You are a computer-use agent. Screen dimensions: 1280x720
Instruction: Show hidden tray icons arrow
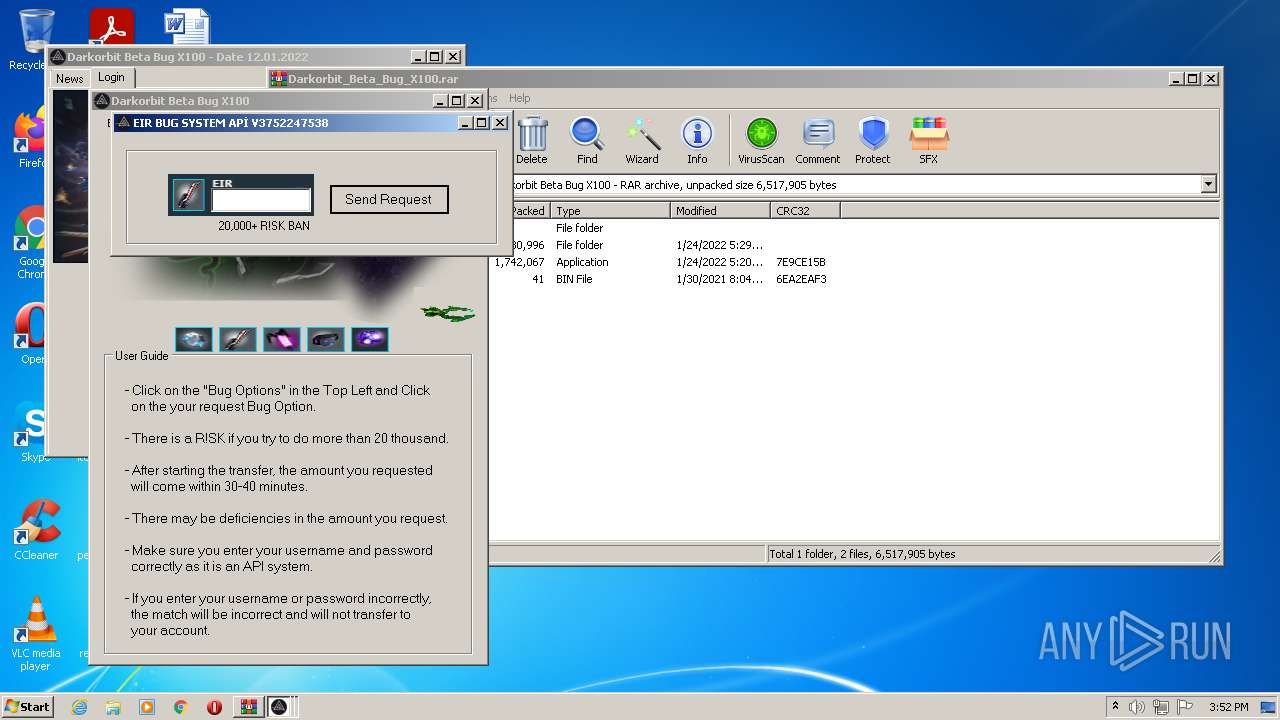click(1115, 707)
